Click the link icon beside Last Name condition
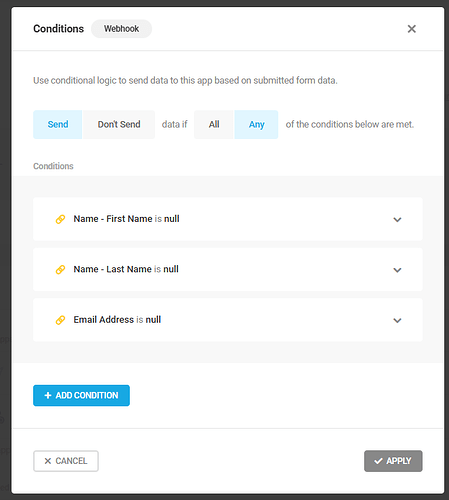 [60, 269]
